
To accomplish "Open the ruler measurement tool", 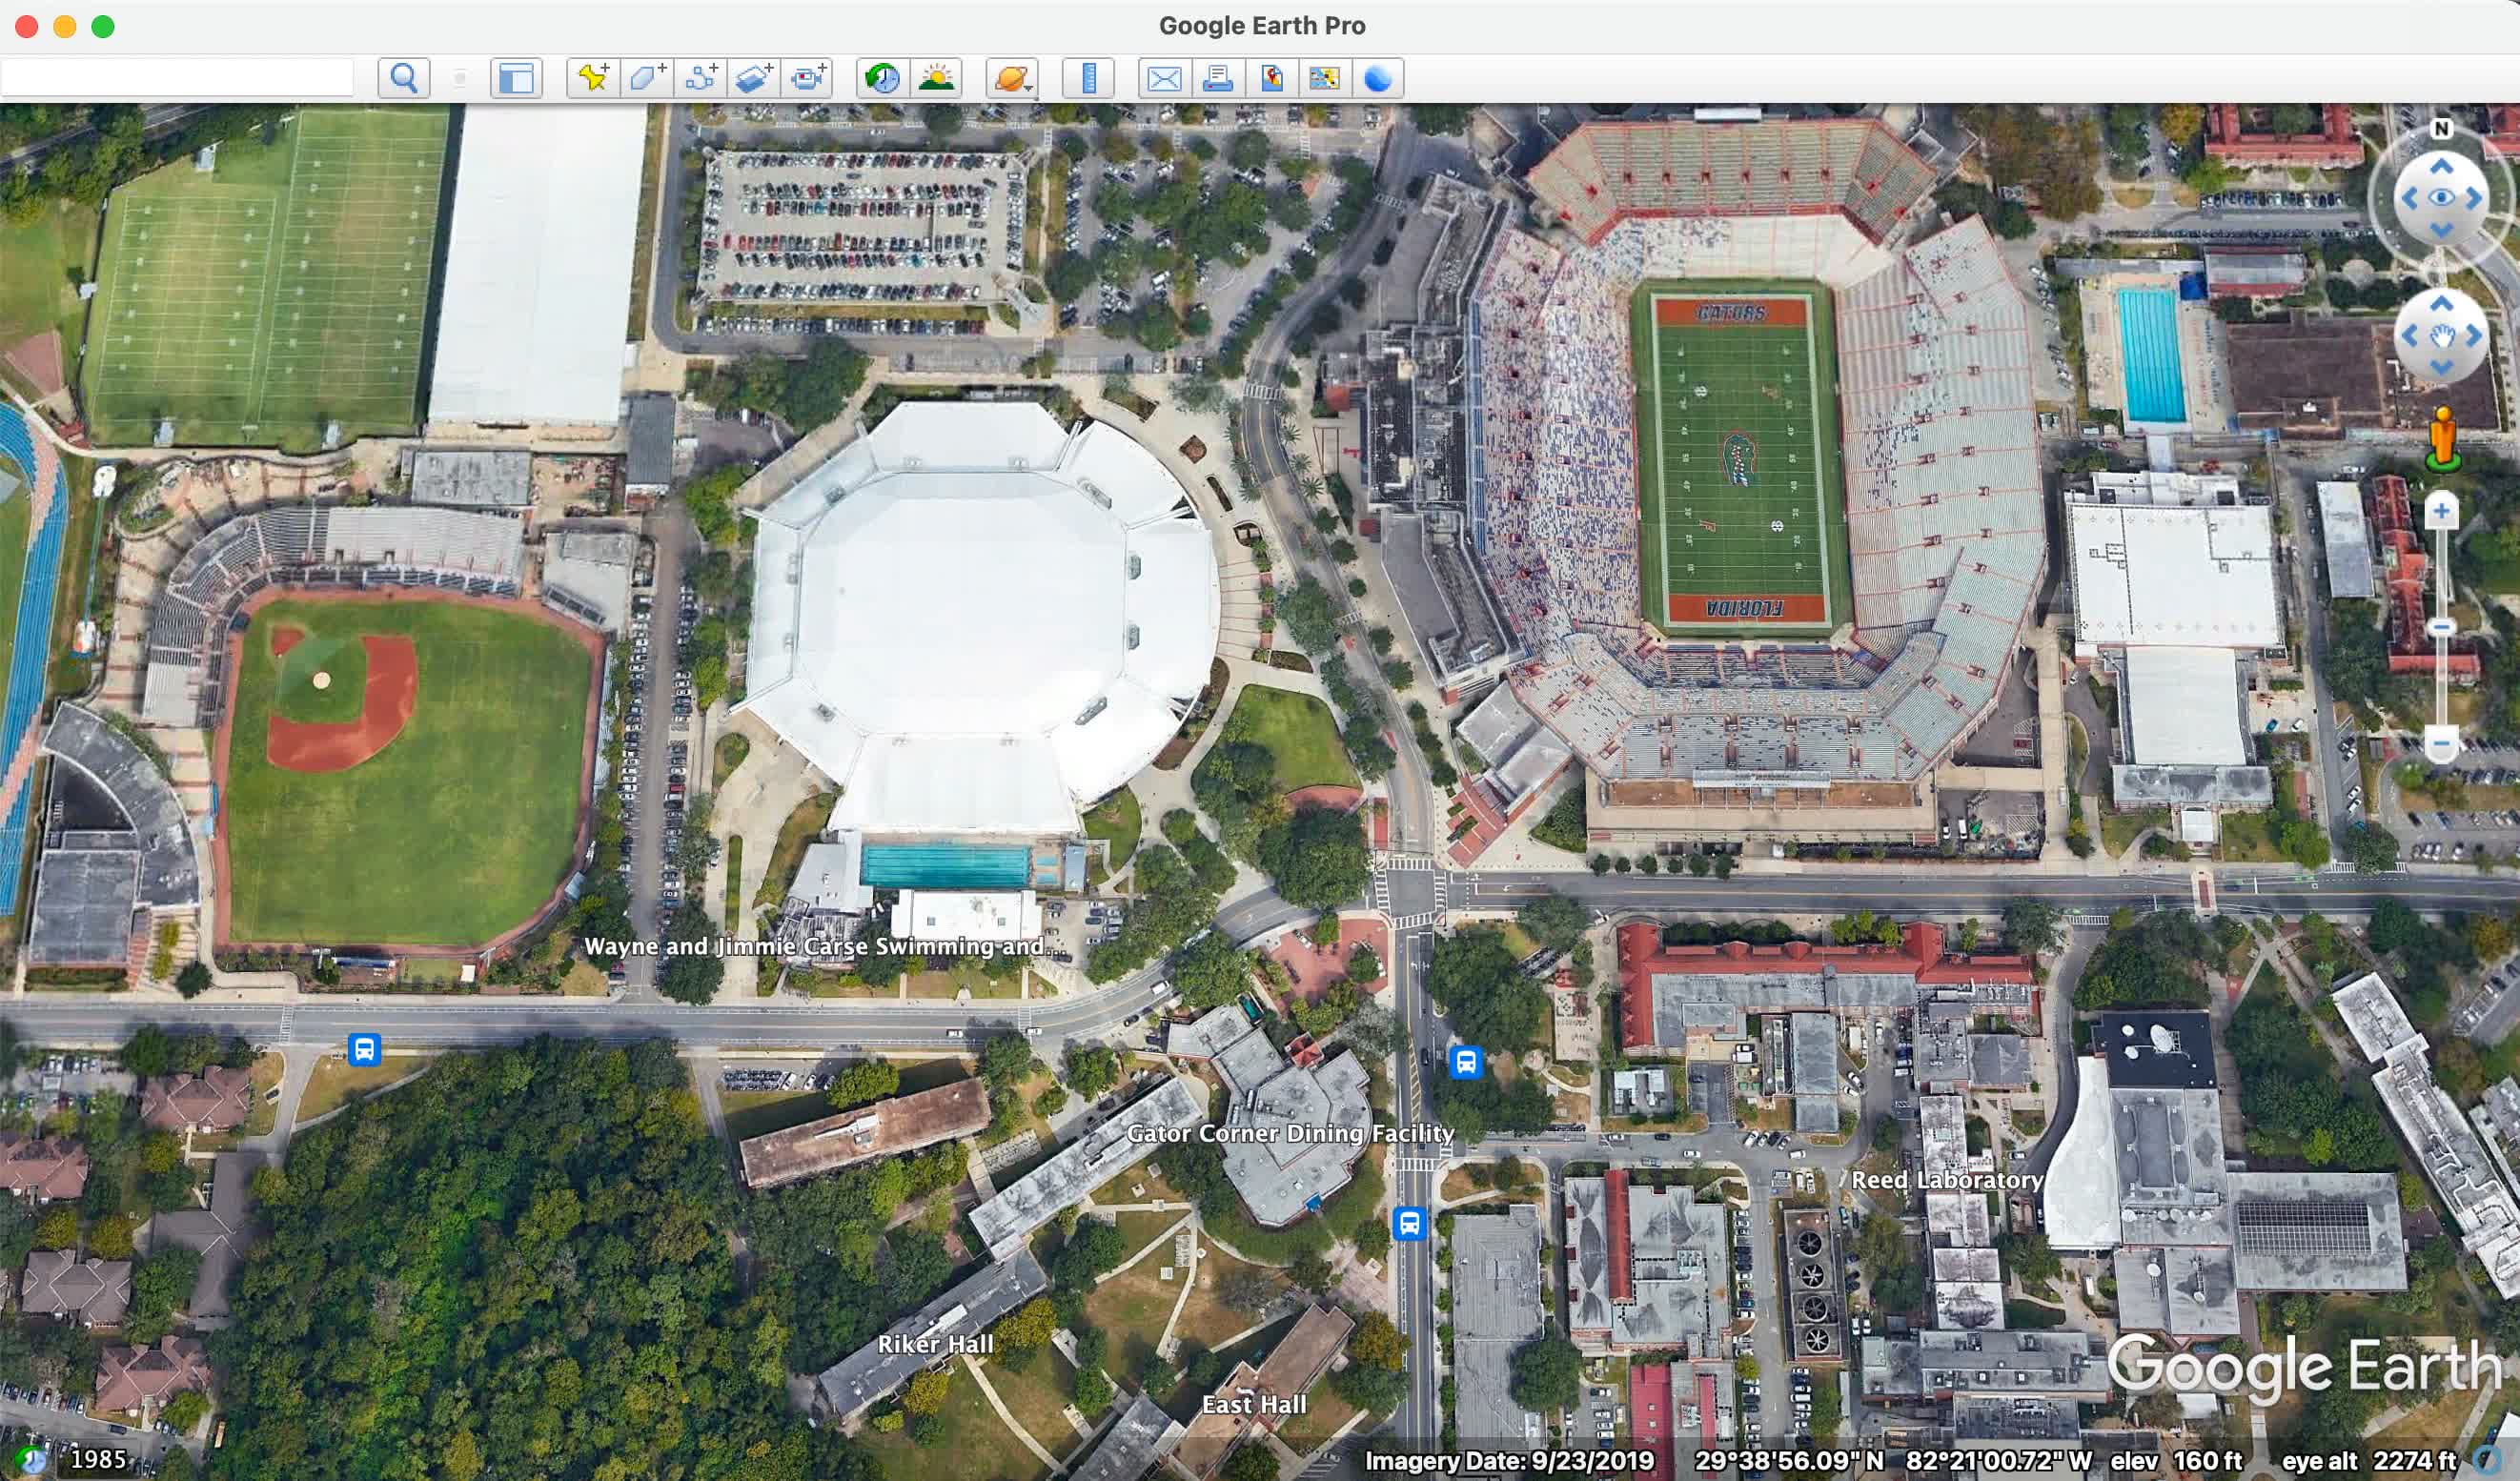I will [1089, 78].
